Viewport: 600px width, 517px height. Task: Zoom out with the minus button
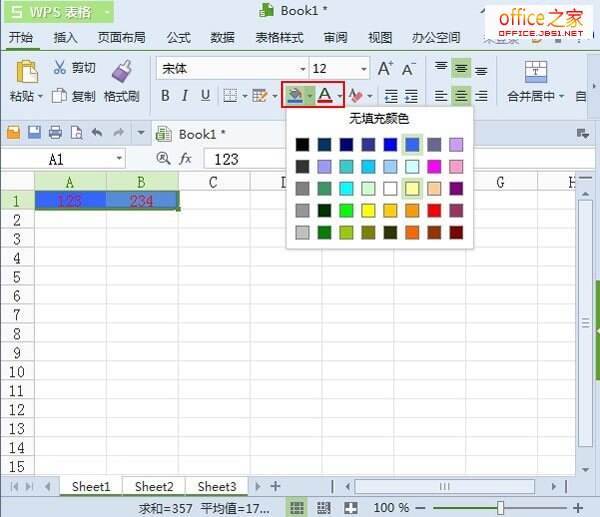(x=420, y=508)
